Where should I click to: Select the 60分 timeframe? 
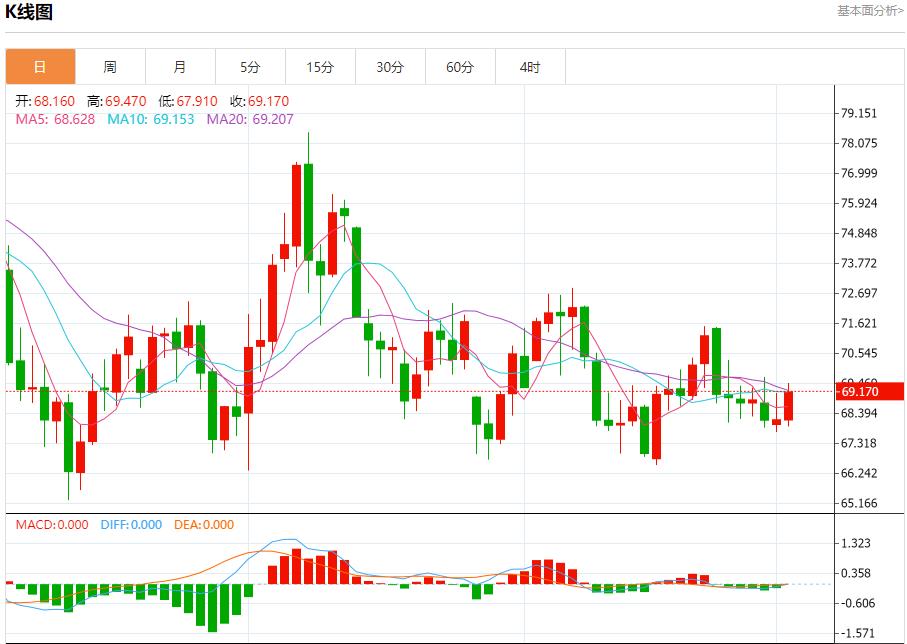(460, 66)
